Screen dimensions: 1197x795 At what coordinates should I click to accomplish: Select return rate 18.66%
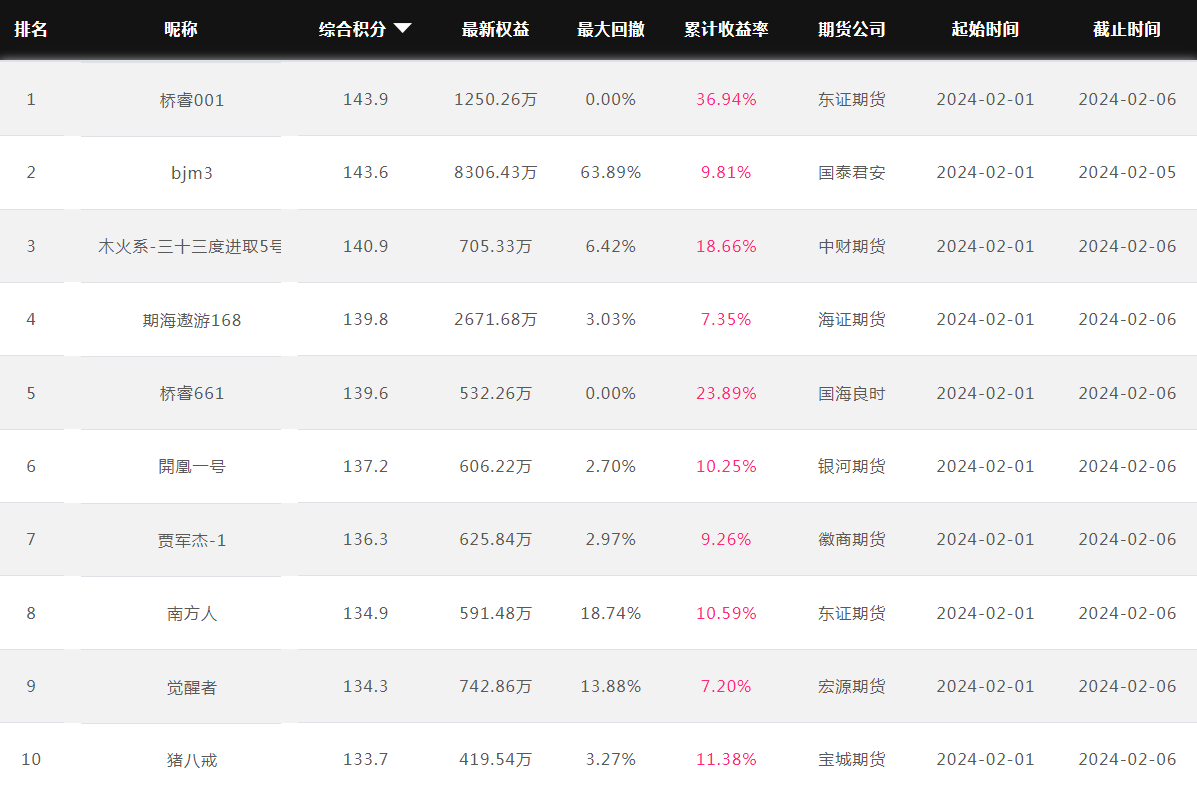pyautogui.click(x=726, y=246)
